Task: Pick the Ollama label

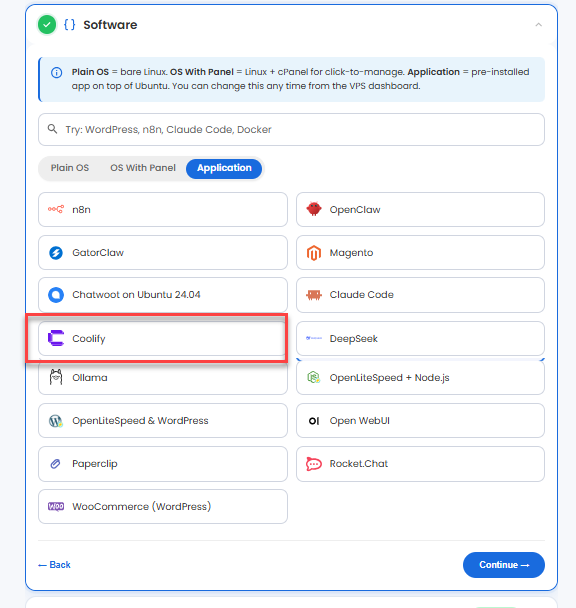Action: click(x=90, y=377)
